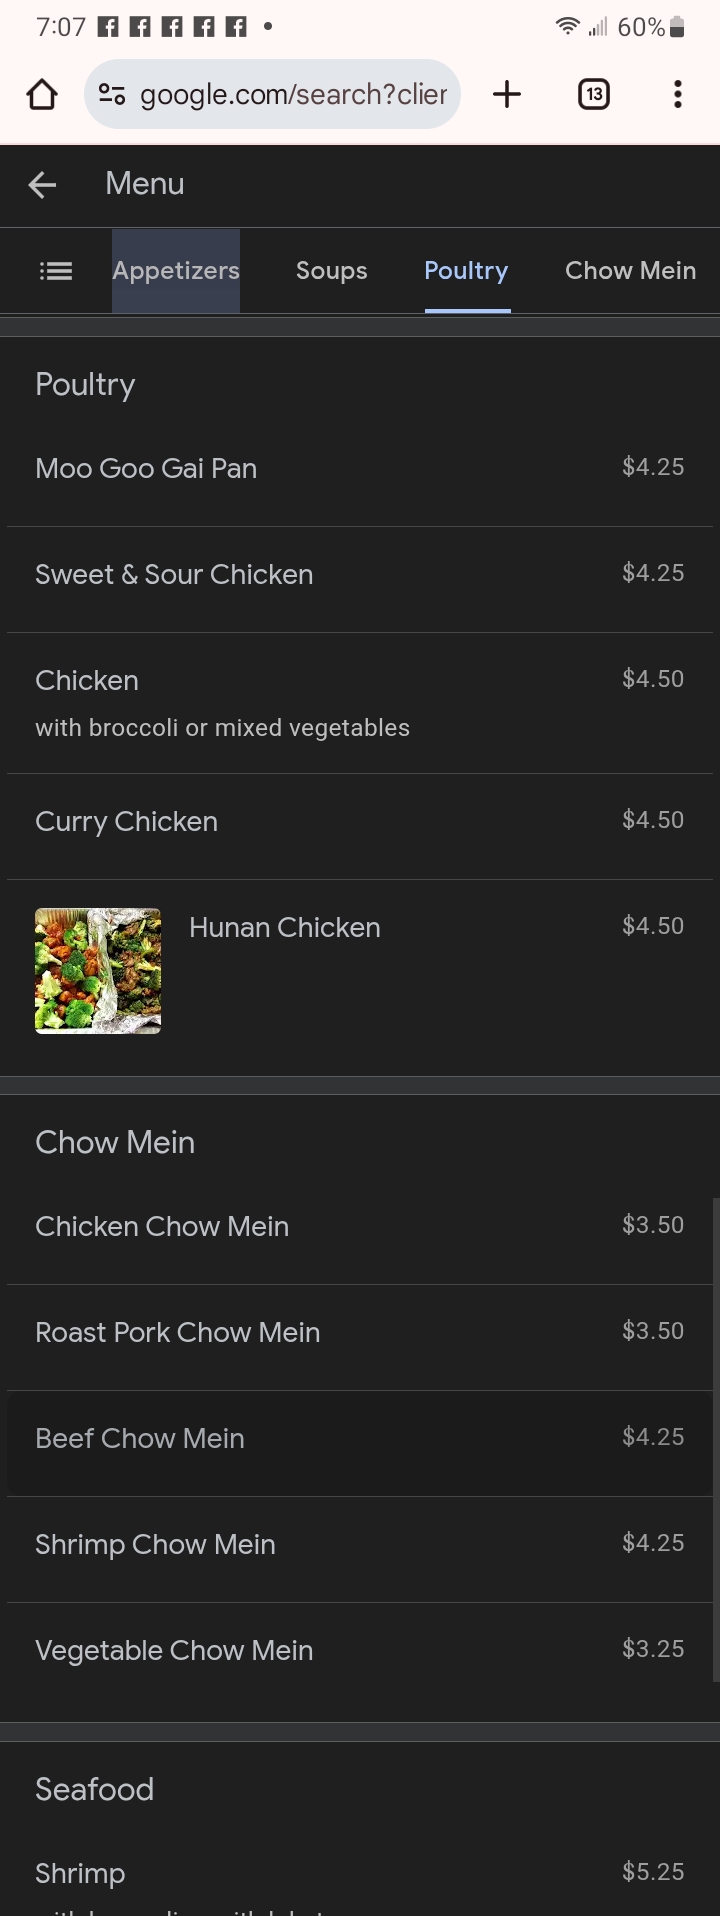The image size is (720, 1916).
Task: Select Sweet & Sour Chicken item
Action: pos(174,575)
